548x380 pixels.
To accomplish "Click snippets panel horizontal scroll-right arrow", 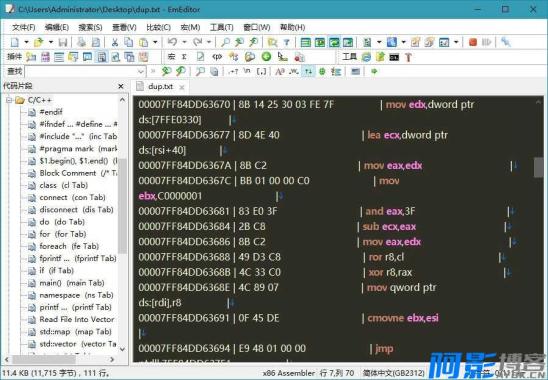I will click(112, 359).
